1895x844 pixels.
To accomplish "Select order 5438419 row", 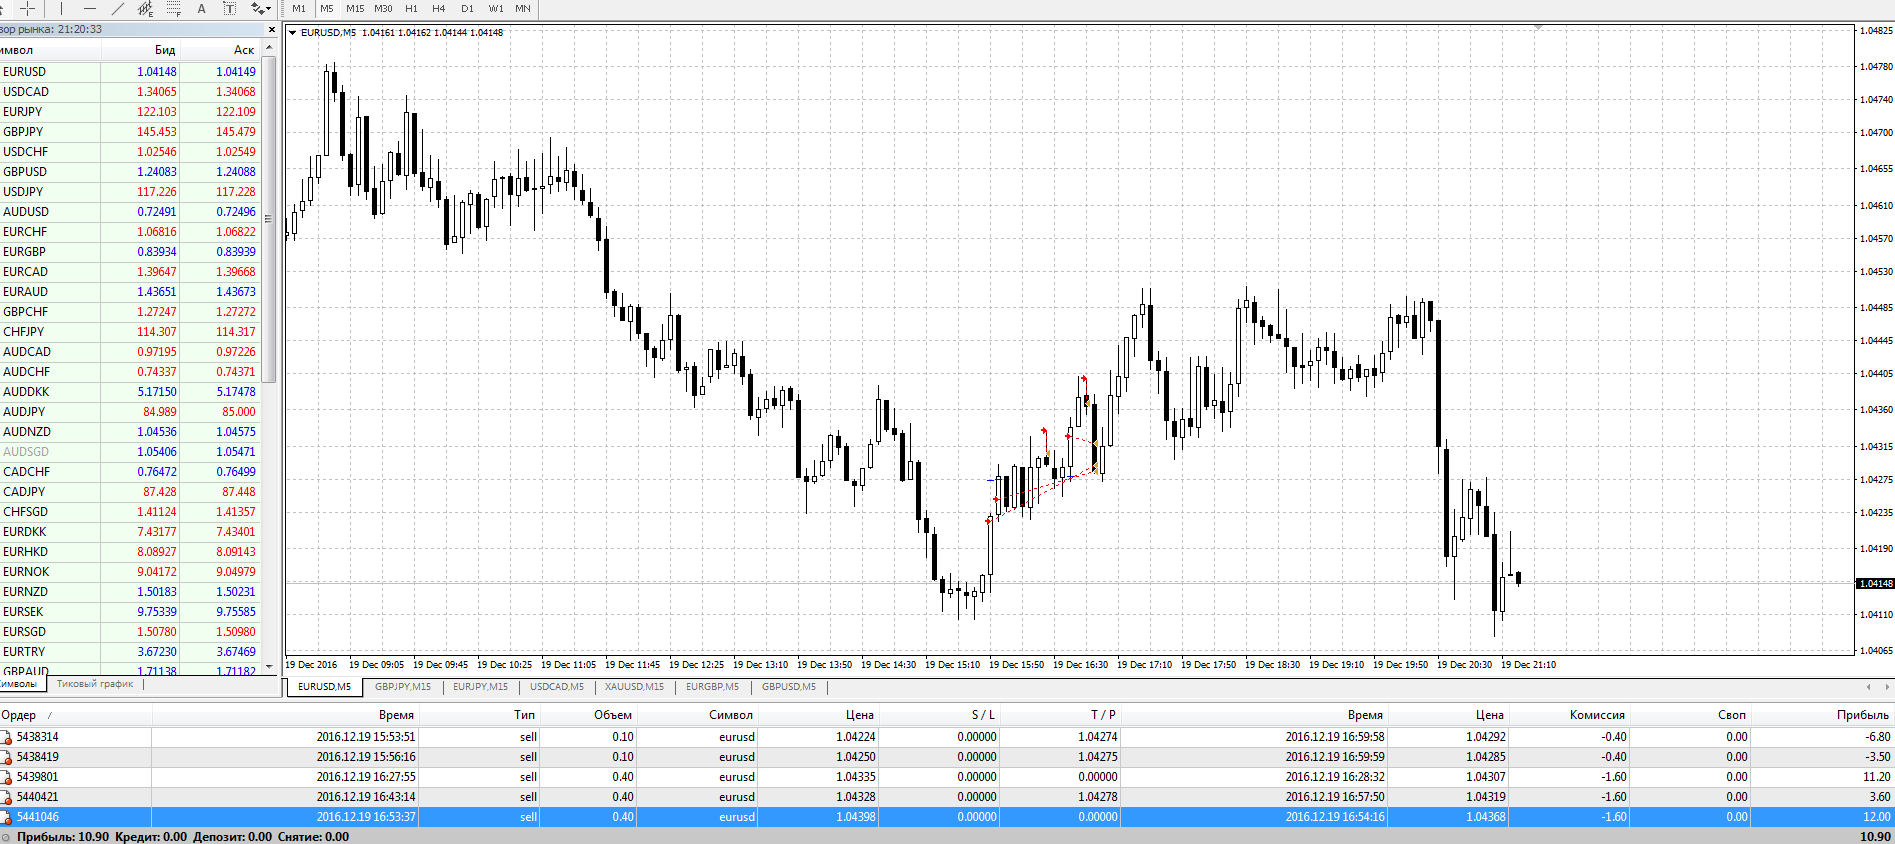I will click(947, 757).
